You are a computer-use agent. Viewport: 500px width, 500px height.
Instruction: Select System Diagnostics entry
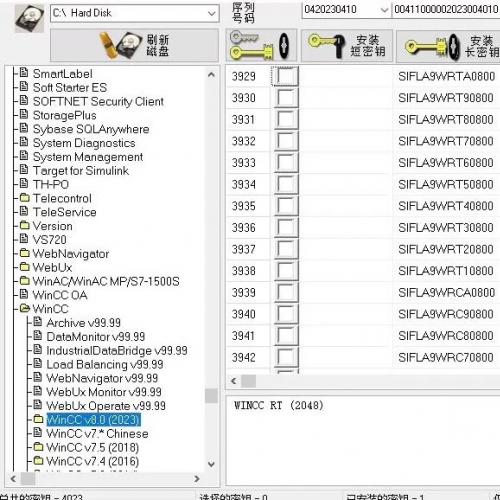click(x=84, y=143)
